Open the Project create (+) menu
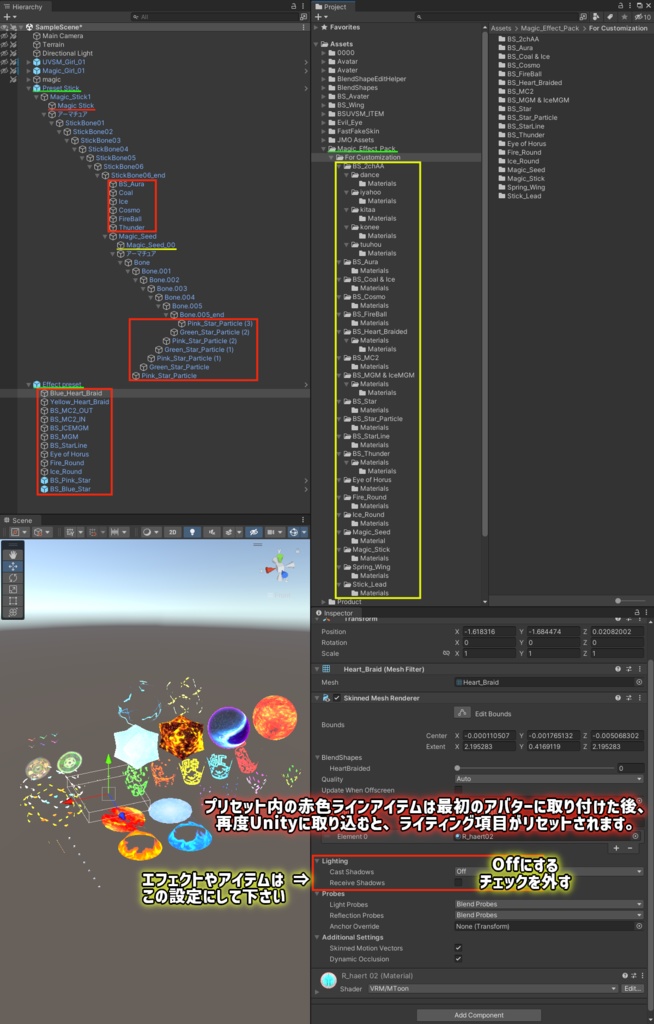654x1024 pixels. (x=320, y=17)
